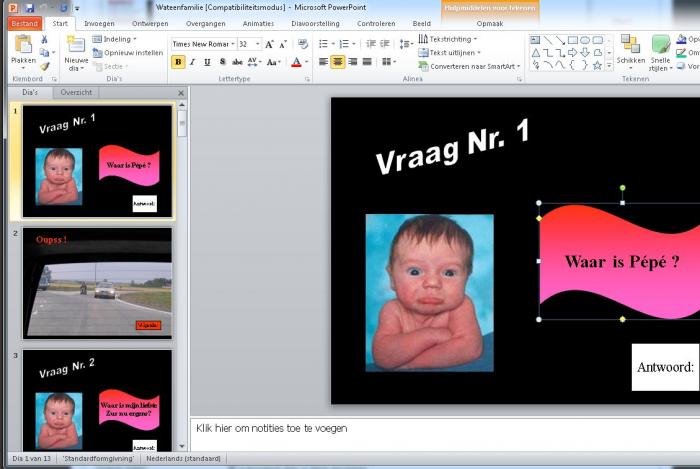
Task: Select the text box shape in shapes gallery
Action: [535, 40]
